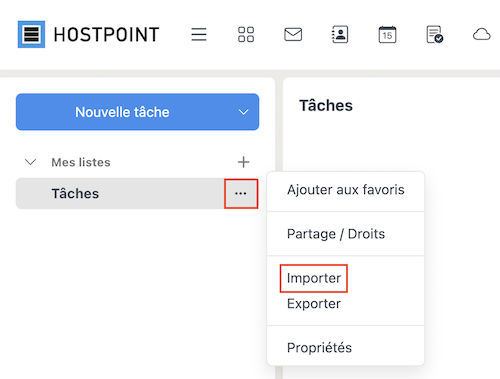Choose Importer in the context menu

314,278
